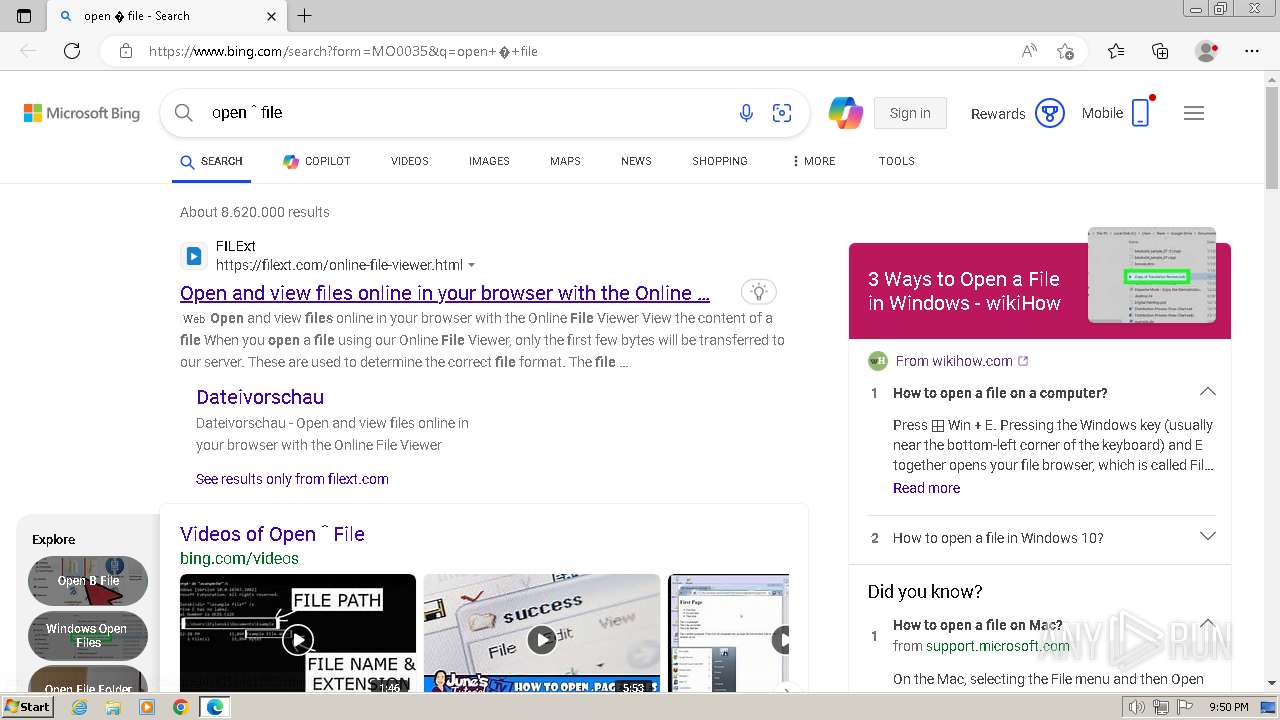Go to Microsoft Bing home logo

click(82, 113)
